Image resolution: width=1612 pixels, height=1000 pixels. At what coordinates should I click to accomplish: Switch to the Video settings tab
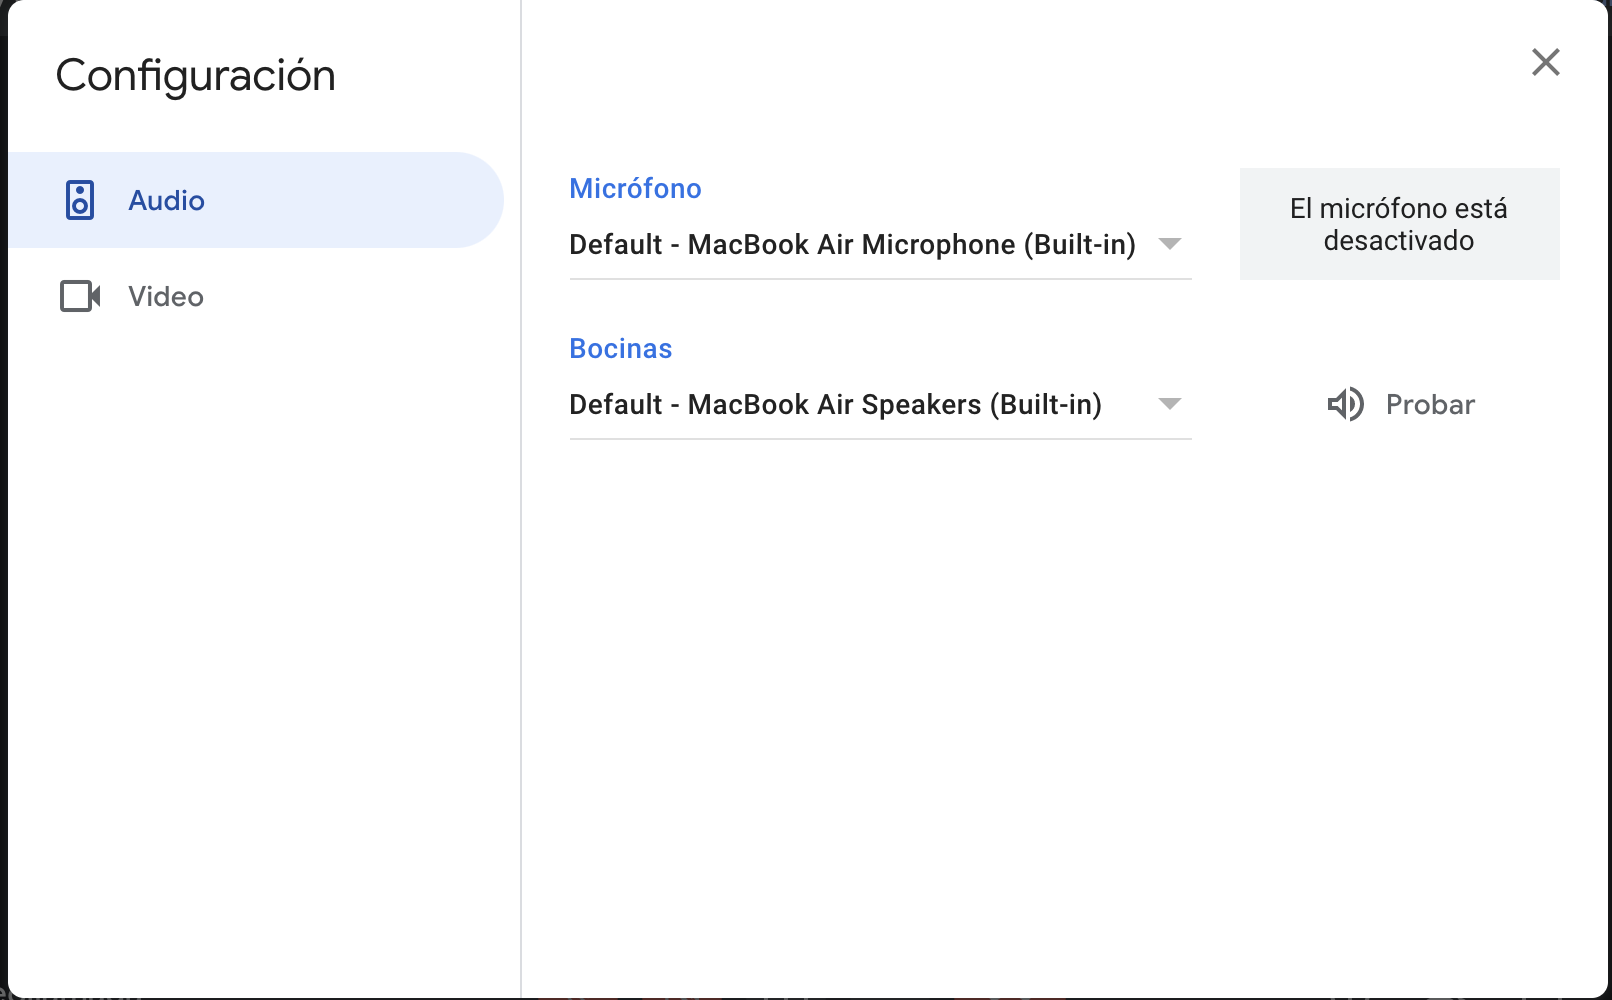[256, 296]
